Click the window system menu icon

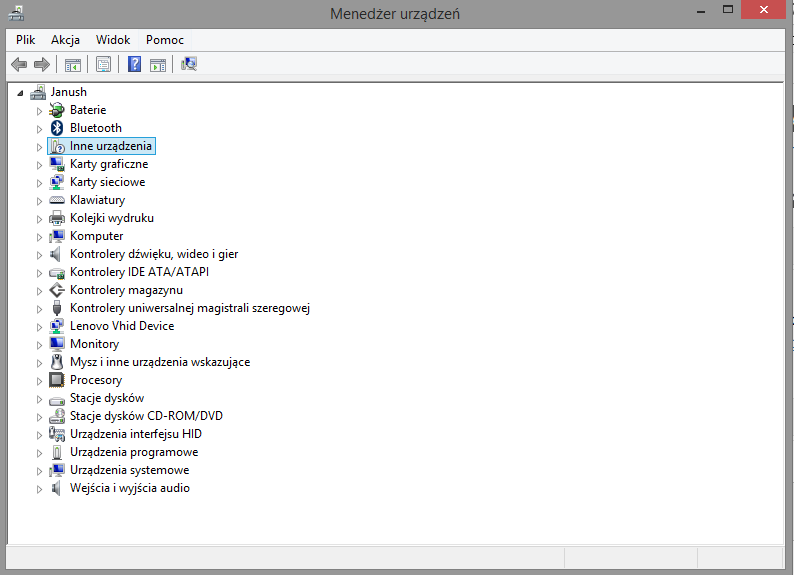(x=16, y=13)
